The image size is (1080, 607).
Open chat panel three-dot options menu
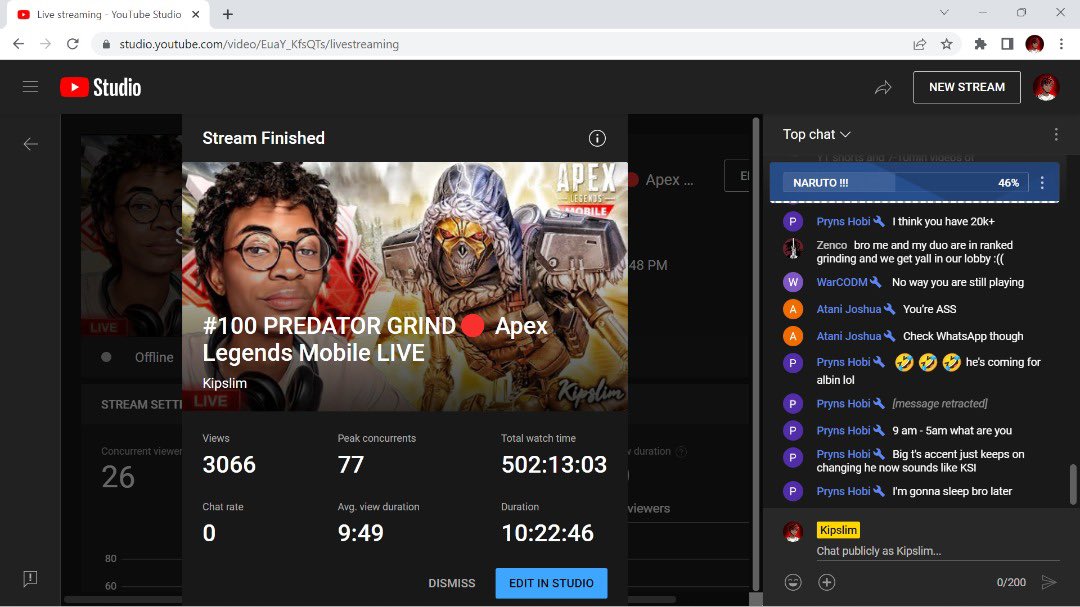click(1056, 134)
